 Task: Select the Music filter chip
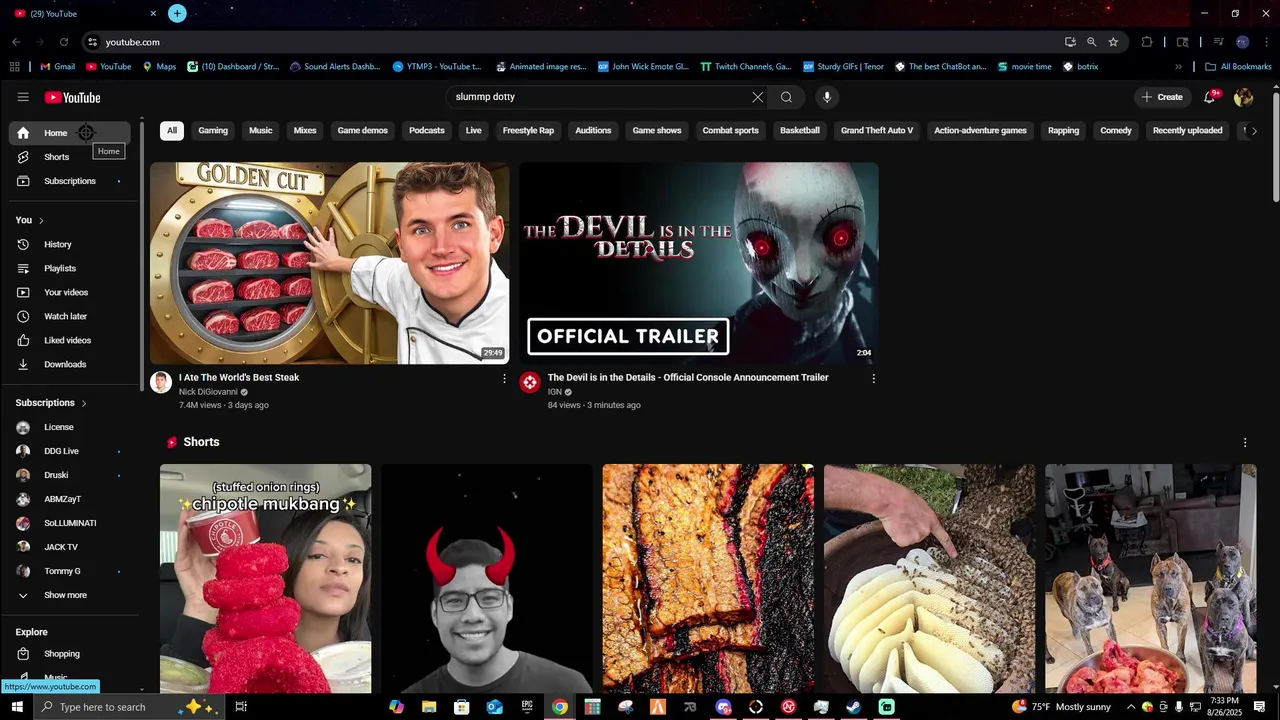point(261,131)
